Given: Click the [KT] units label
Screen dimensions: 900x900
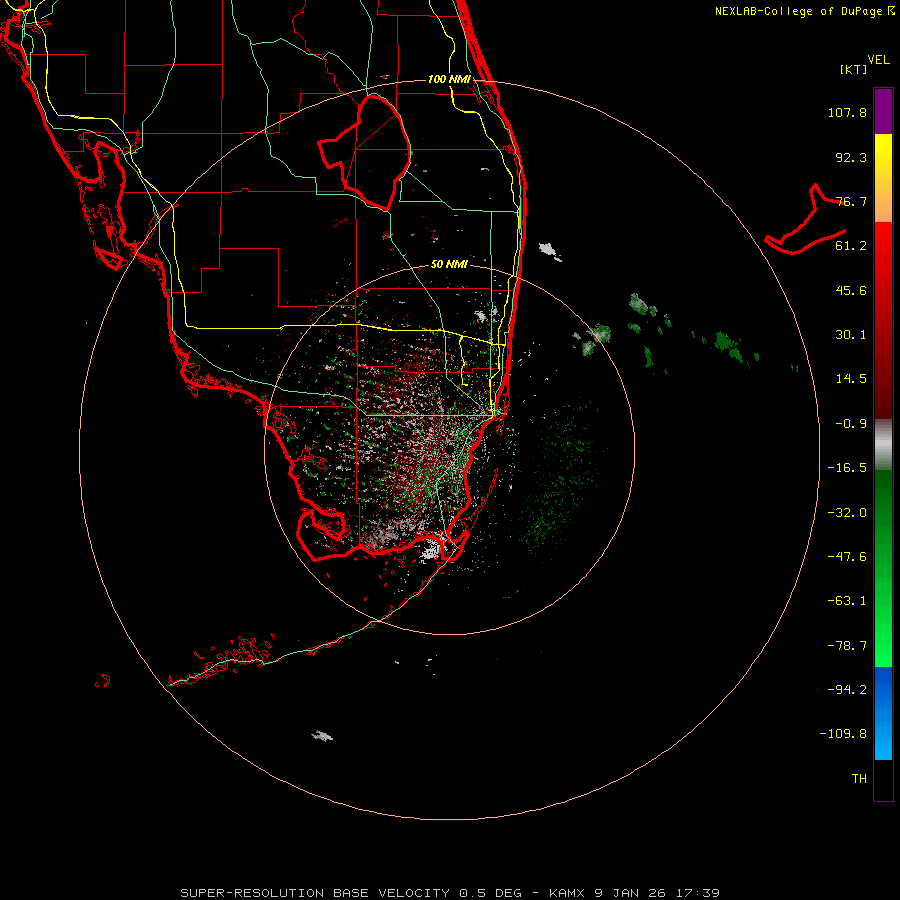Looking at the screenshot, I should [854, 69].
